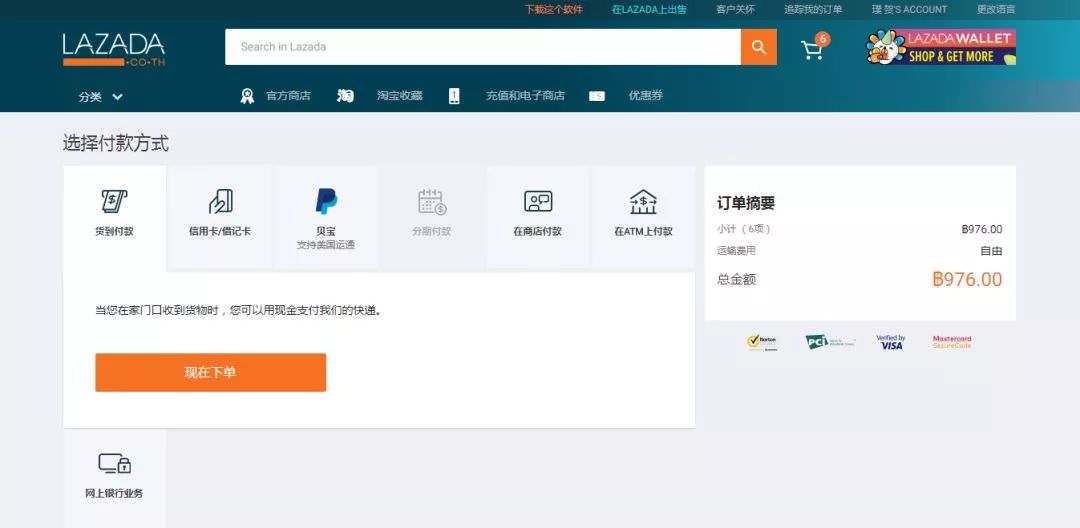
Task: Select the ATM bank building icon
Action: [643, 202]
